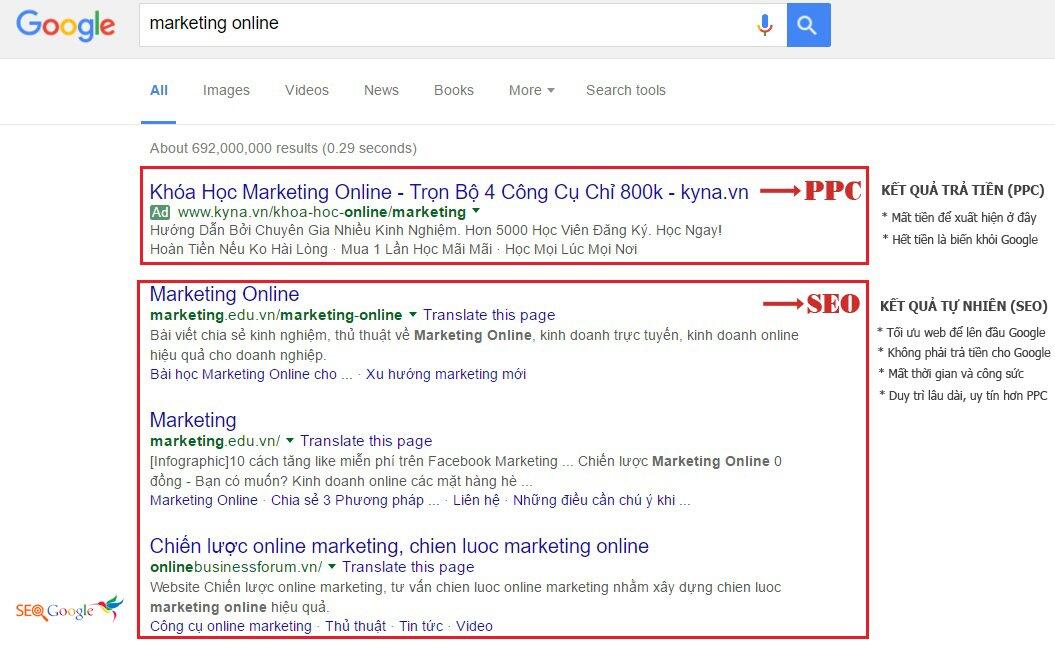Open the 'Marketing Online' sitelink under the Marketing result
Image resolution: width=1055 pixels, height=649 pixels.
(x=204, y=500)
